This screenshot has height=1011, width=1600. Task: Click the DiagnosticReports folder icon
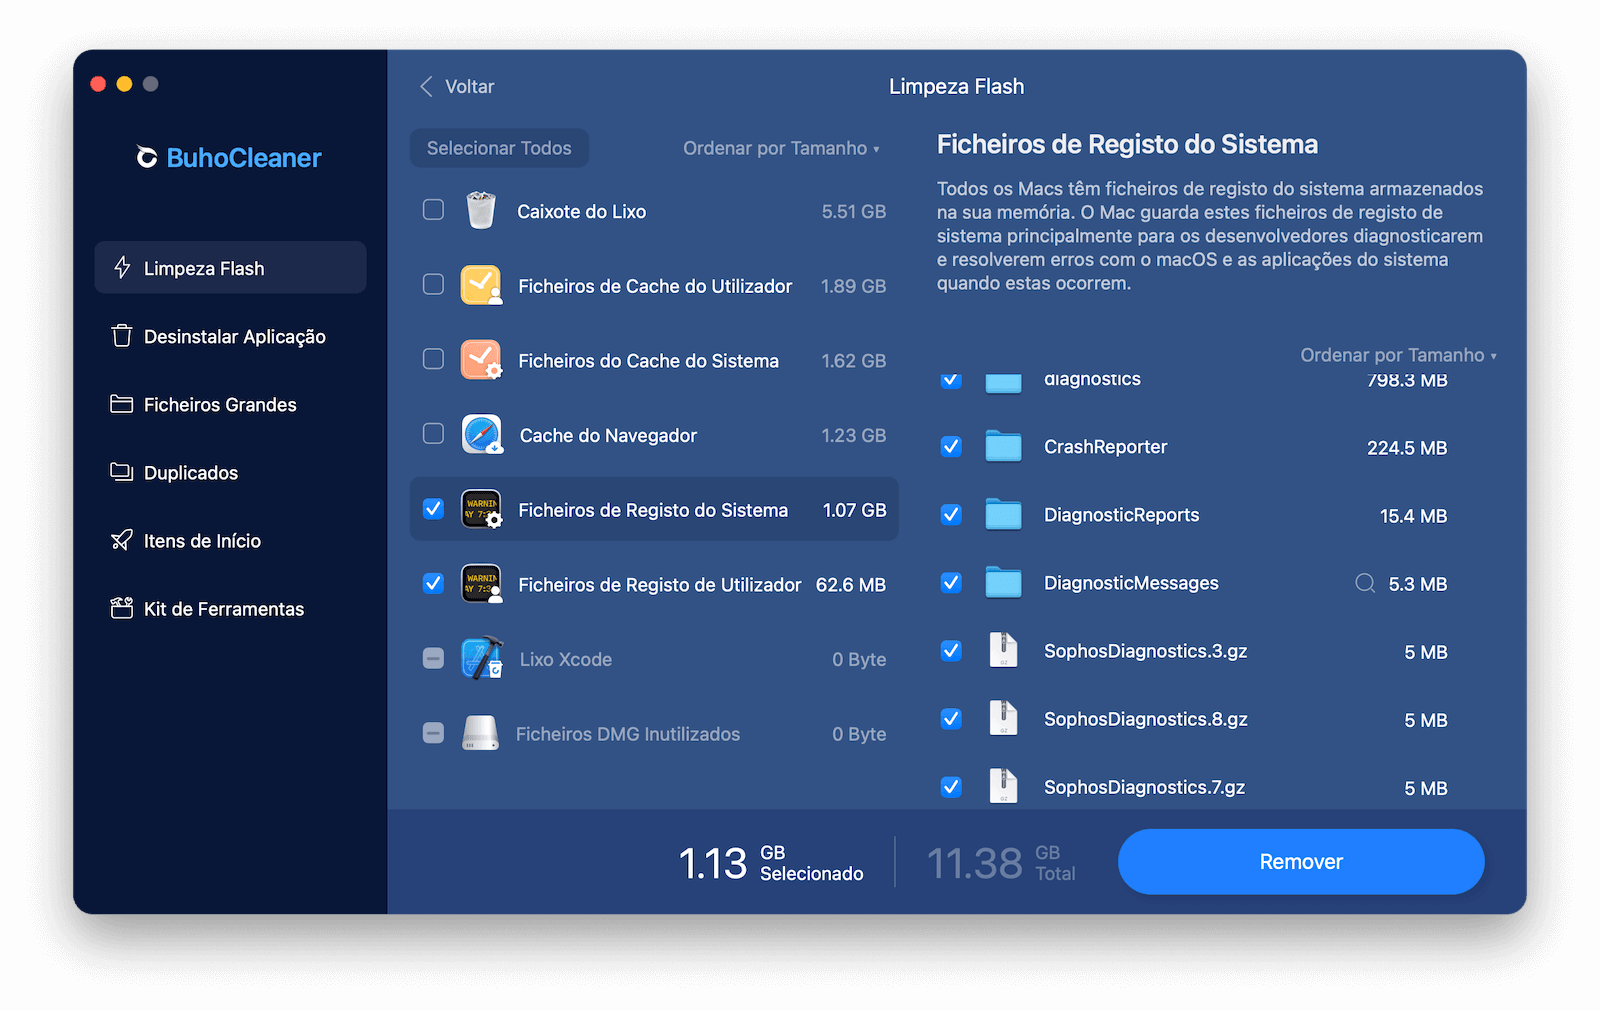tap(1003, 515)
